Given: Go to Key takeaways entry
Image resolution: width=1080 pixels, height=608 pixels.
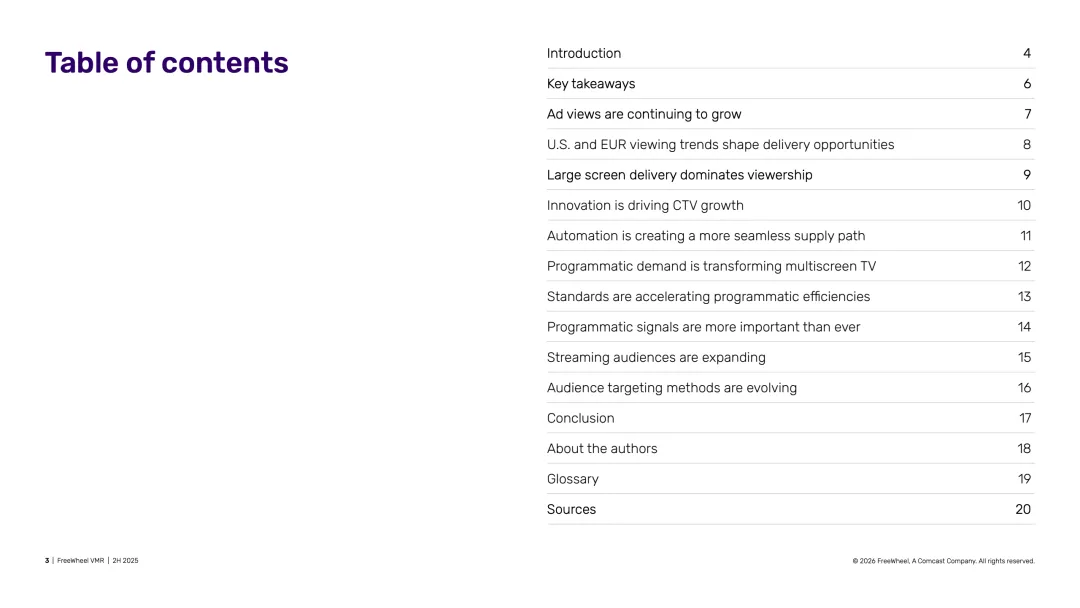Looking at the screenshot, I should click(591, 84).
